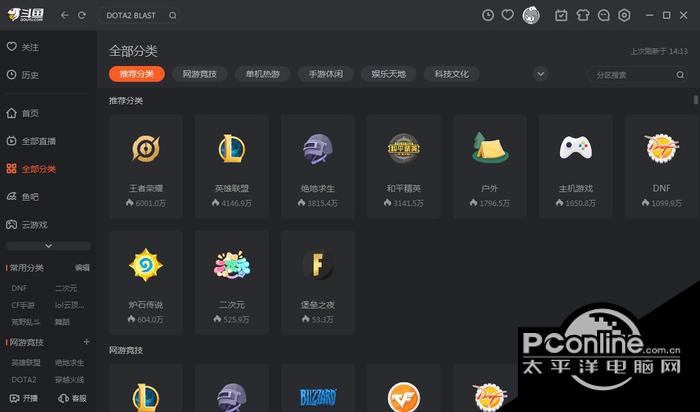Click the 斗鱼 logo in the title bar

click(x=25, y=15)
